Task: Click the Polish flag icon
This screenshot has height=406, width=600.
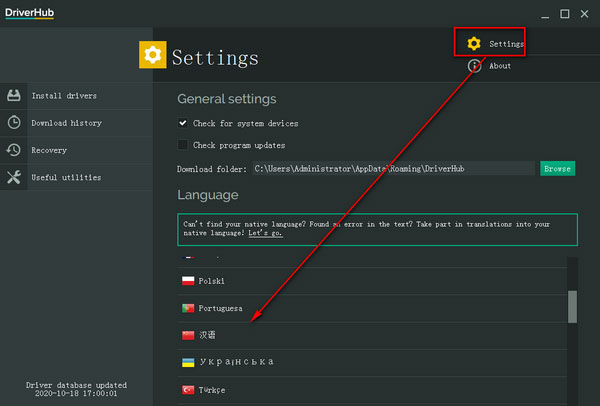Action: pos(187,281)
